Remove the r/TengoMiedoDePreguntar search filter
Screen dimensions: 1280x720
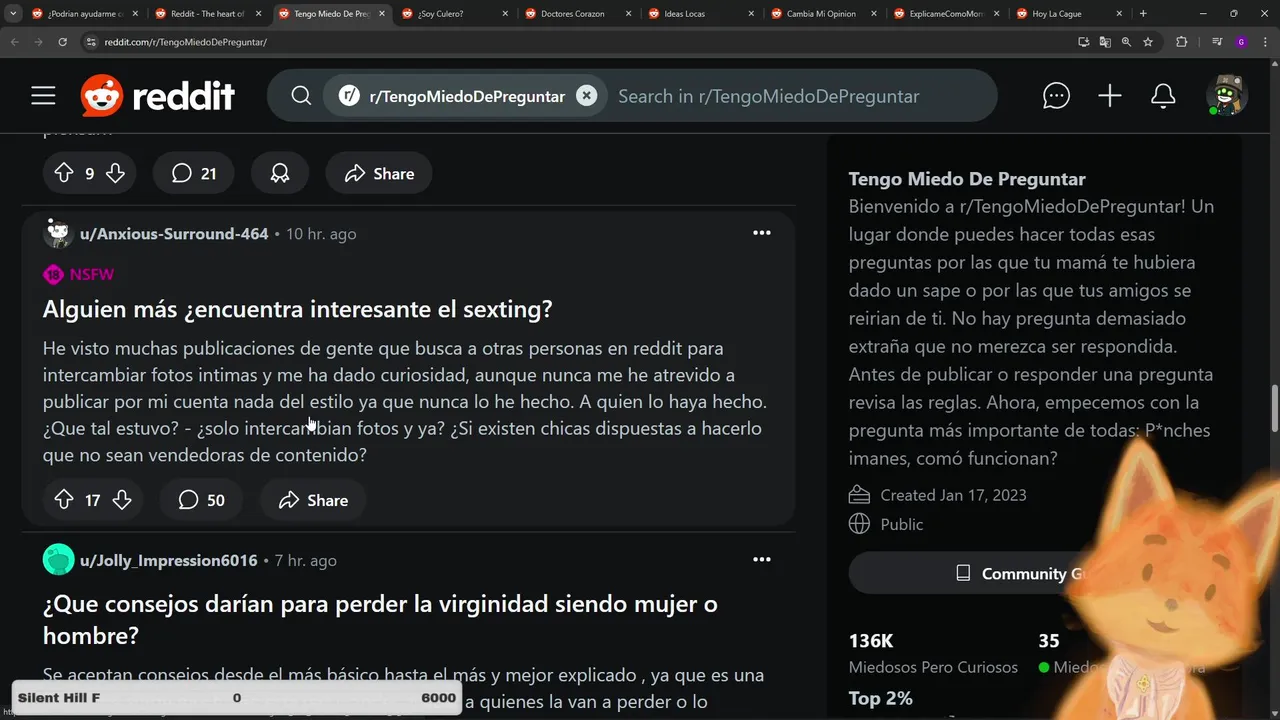587,96
